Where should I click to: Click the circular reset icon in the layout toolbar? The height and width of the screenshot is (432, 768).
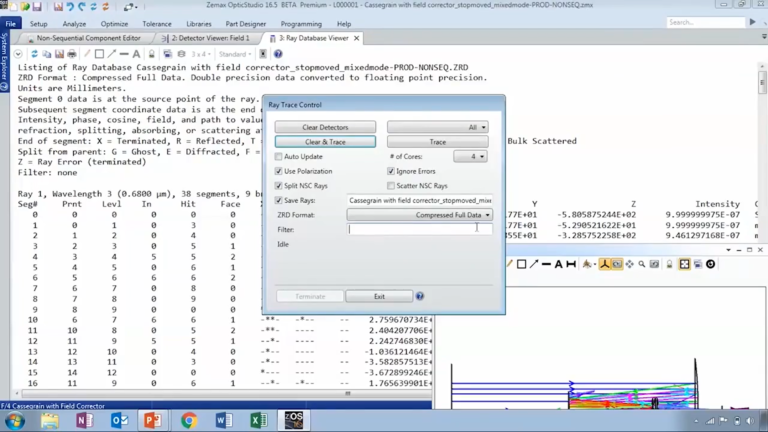pyautogui.click(x=710, y=264)
